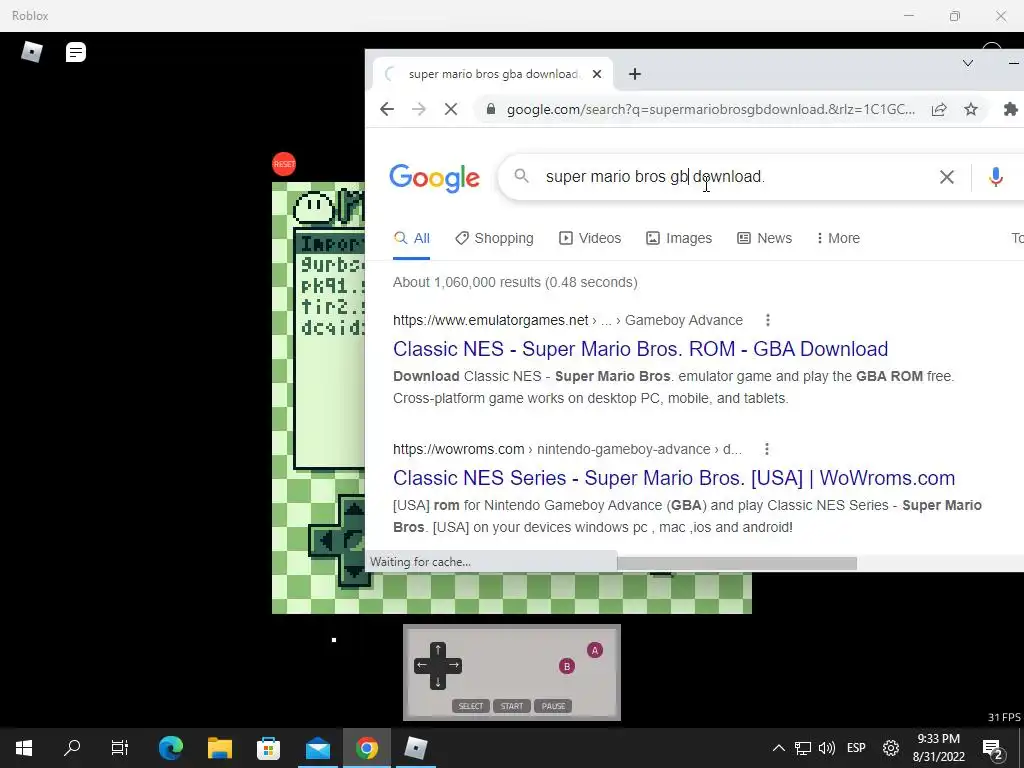
Task: Switch to the News tab
Action: pyautogui.click(x=764, y=238)
